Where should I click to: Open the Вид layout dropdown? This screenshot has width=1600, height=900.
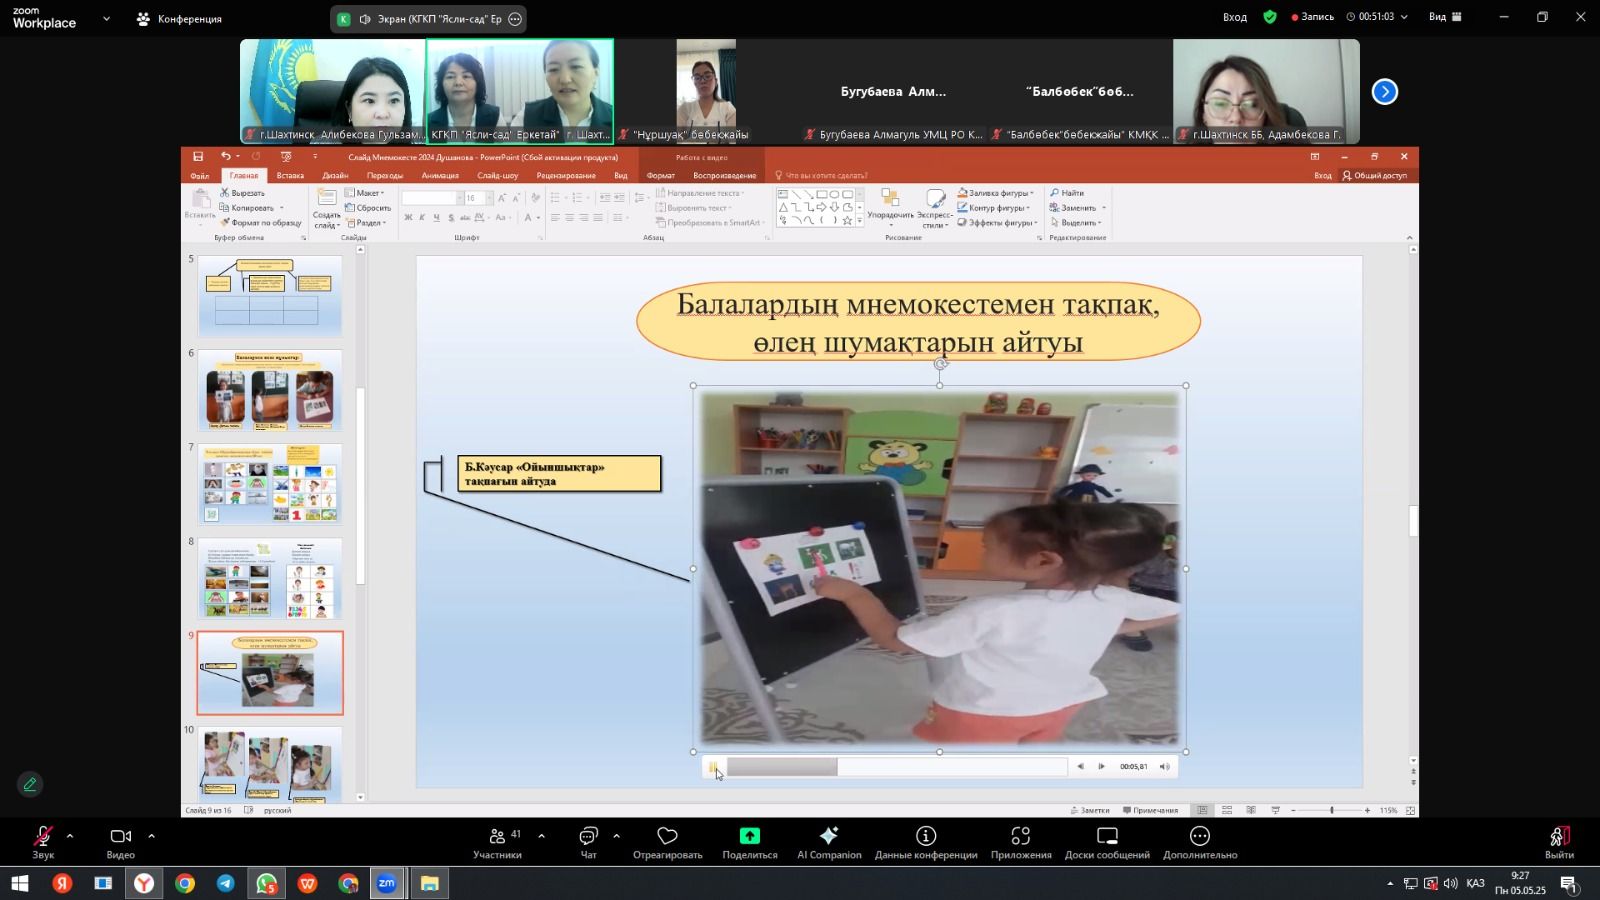tap(1445, 17)
